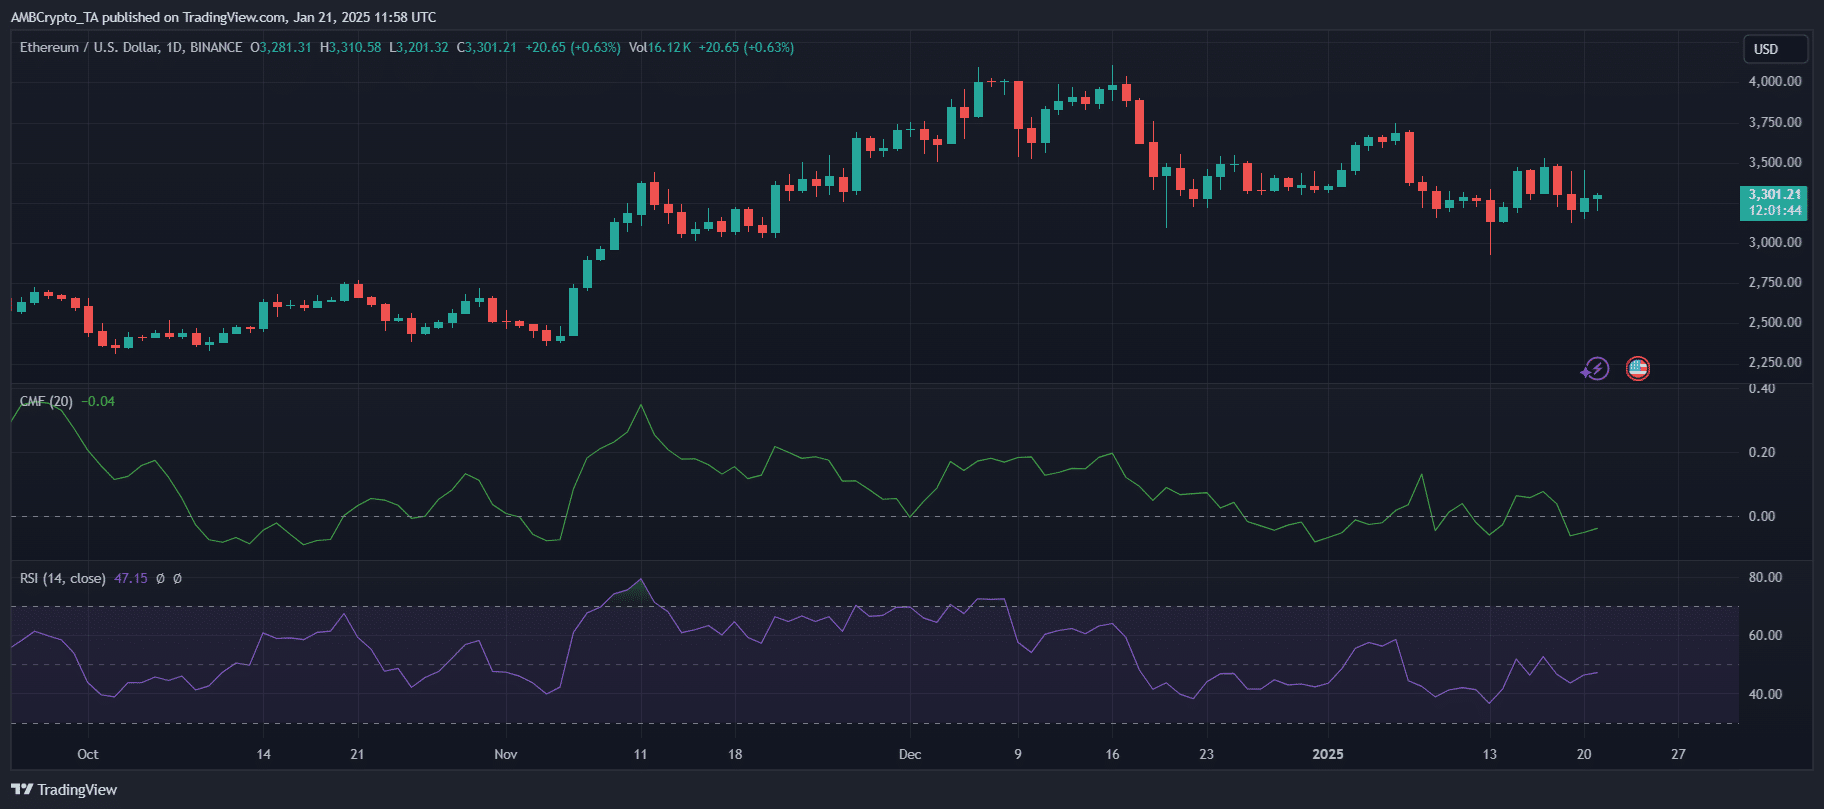Click the CMF 0.20 axis label
The height and width of the screenshot is (809, 1824).
(1762, 452)
